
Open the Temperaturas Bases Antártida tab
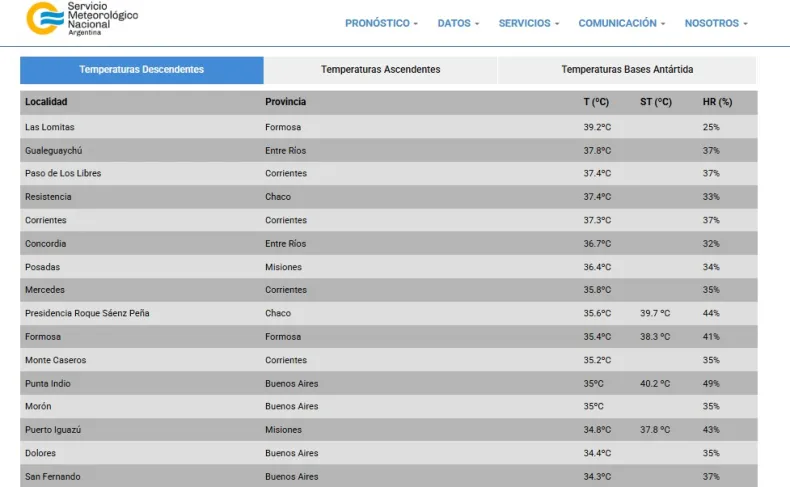627,70
